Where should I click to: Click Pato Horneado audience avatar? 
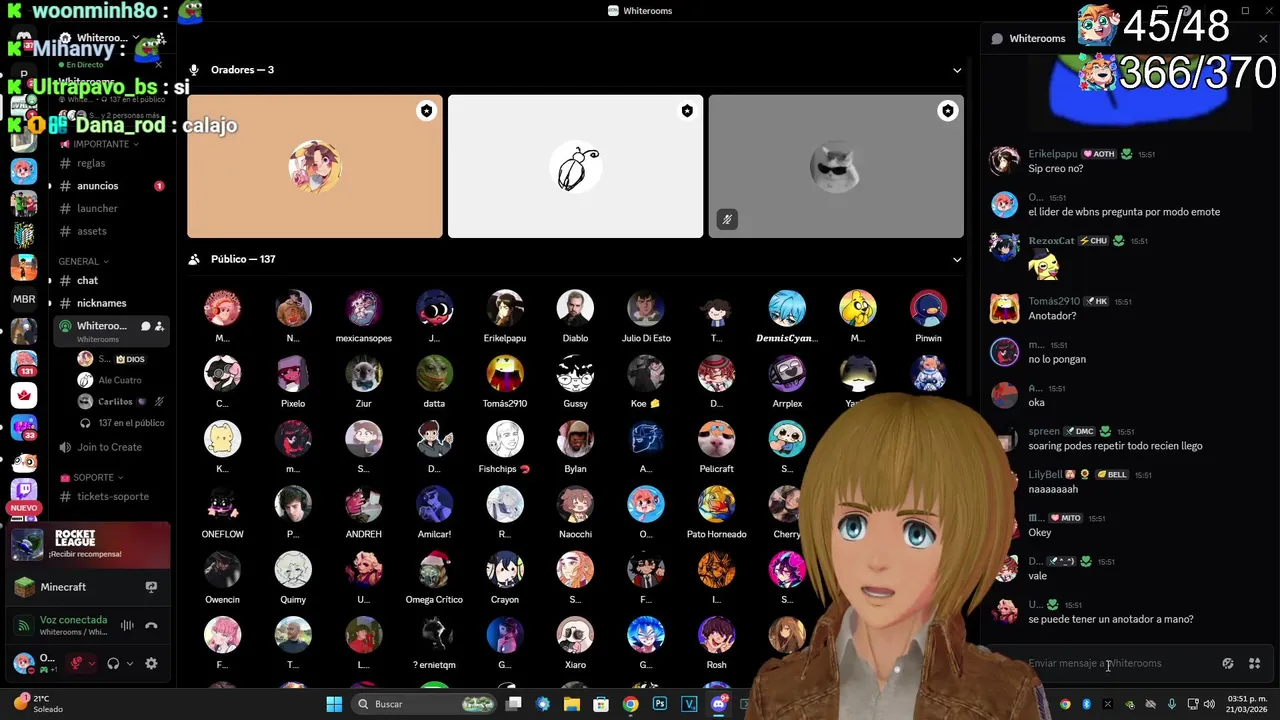pos(716,504)
